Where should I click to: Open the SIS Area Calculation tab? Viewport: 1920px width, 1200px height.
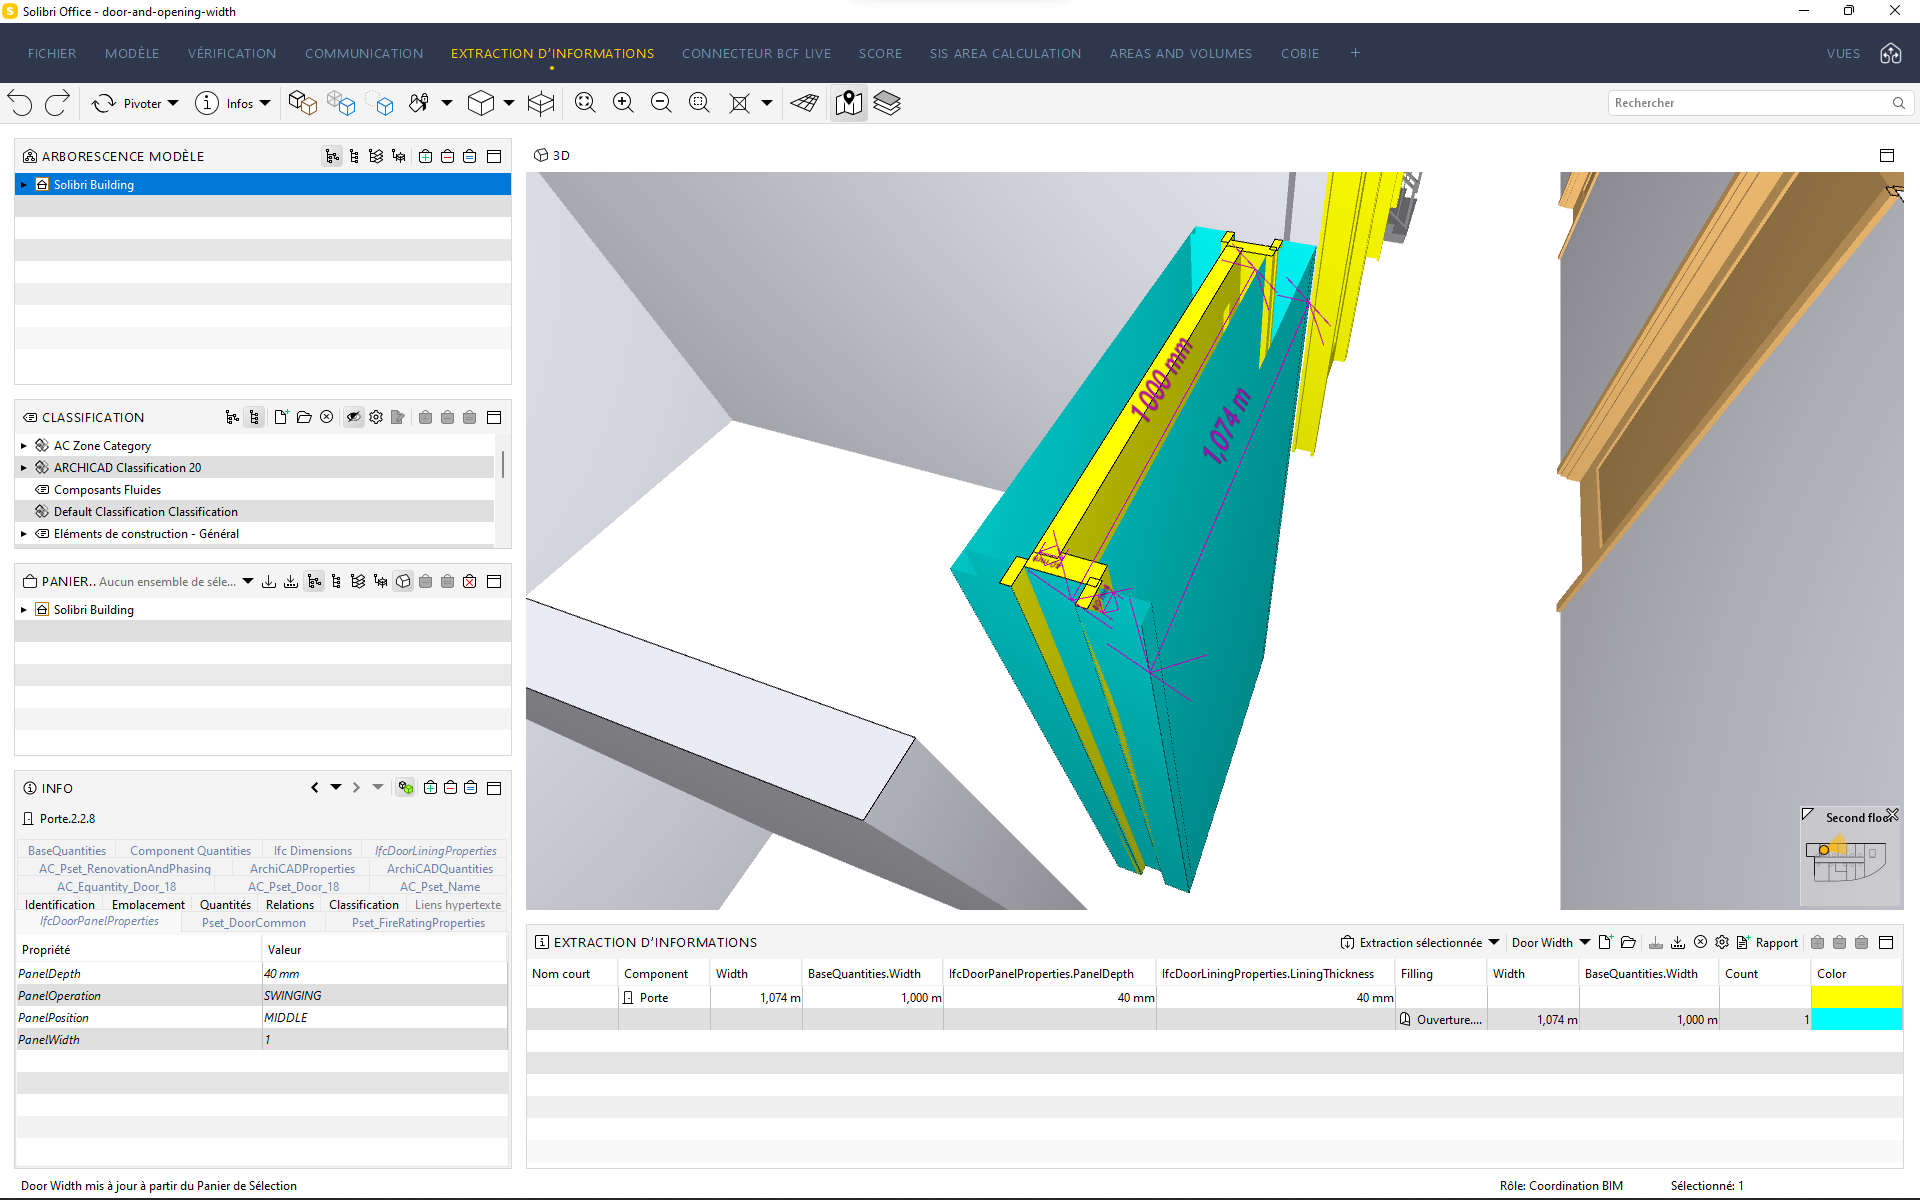(1005, 53)
